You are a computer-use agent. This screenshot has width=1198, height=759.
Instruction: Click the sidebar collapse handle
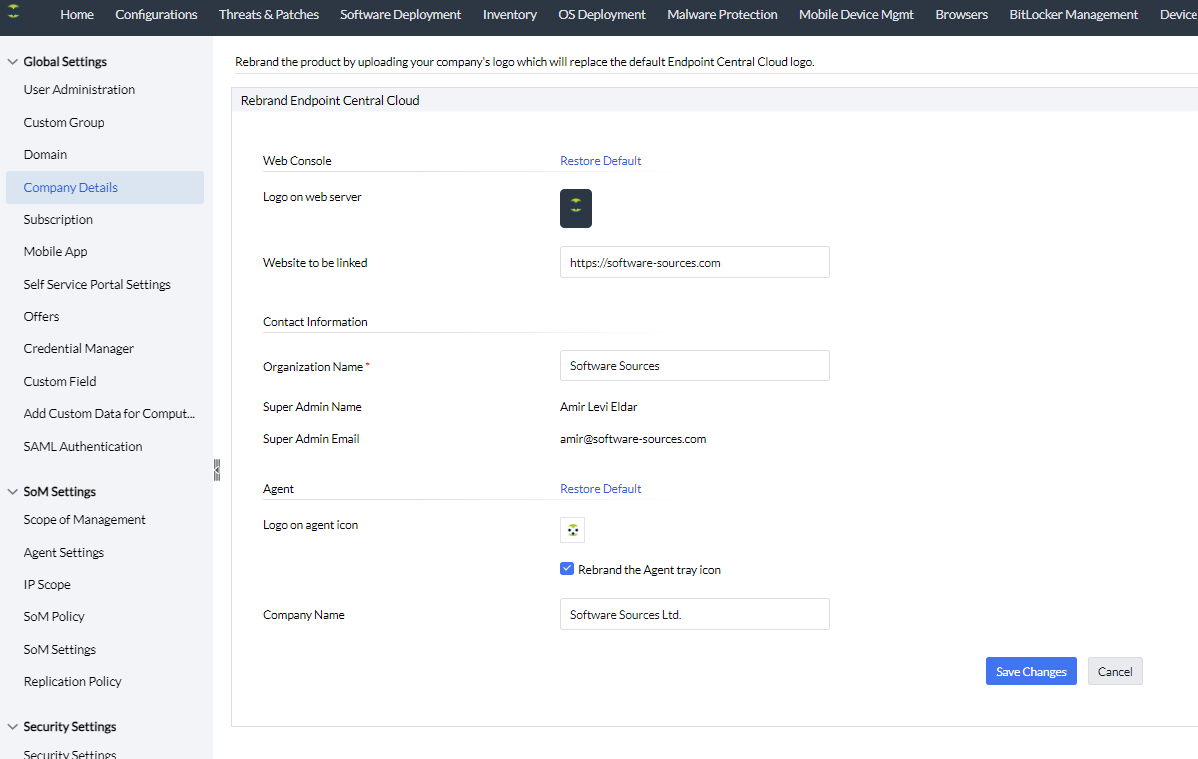pos(216,470)
